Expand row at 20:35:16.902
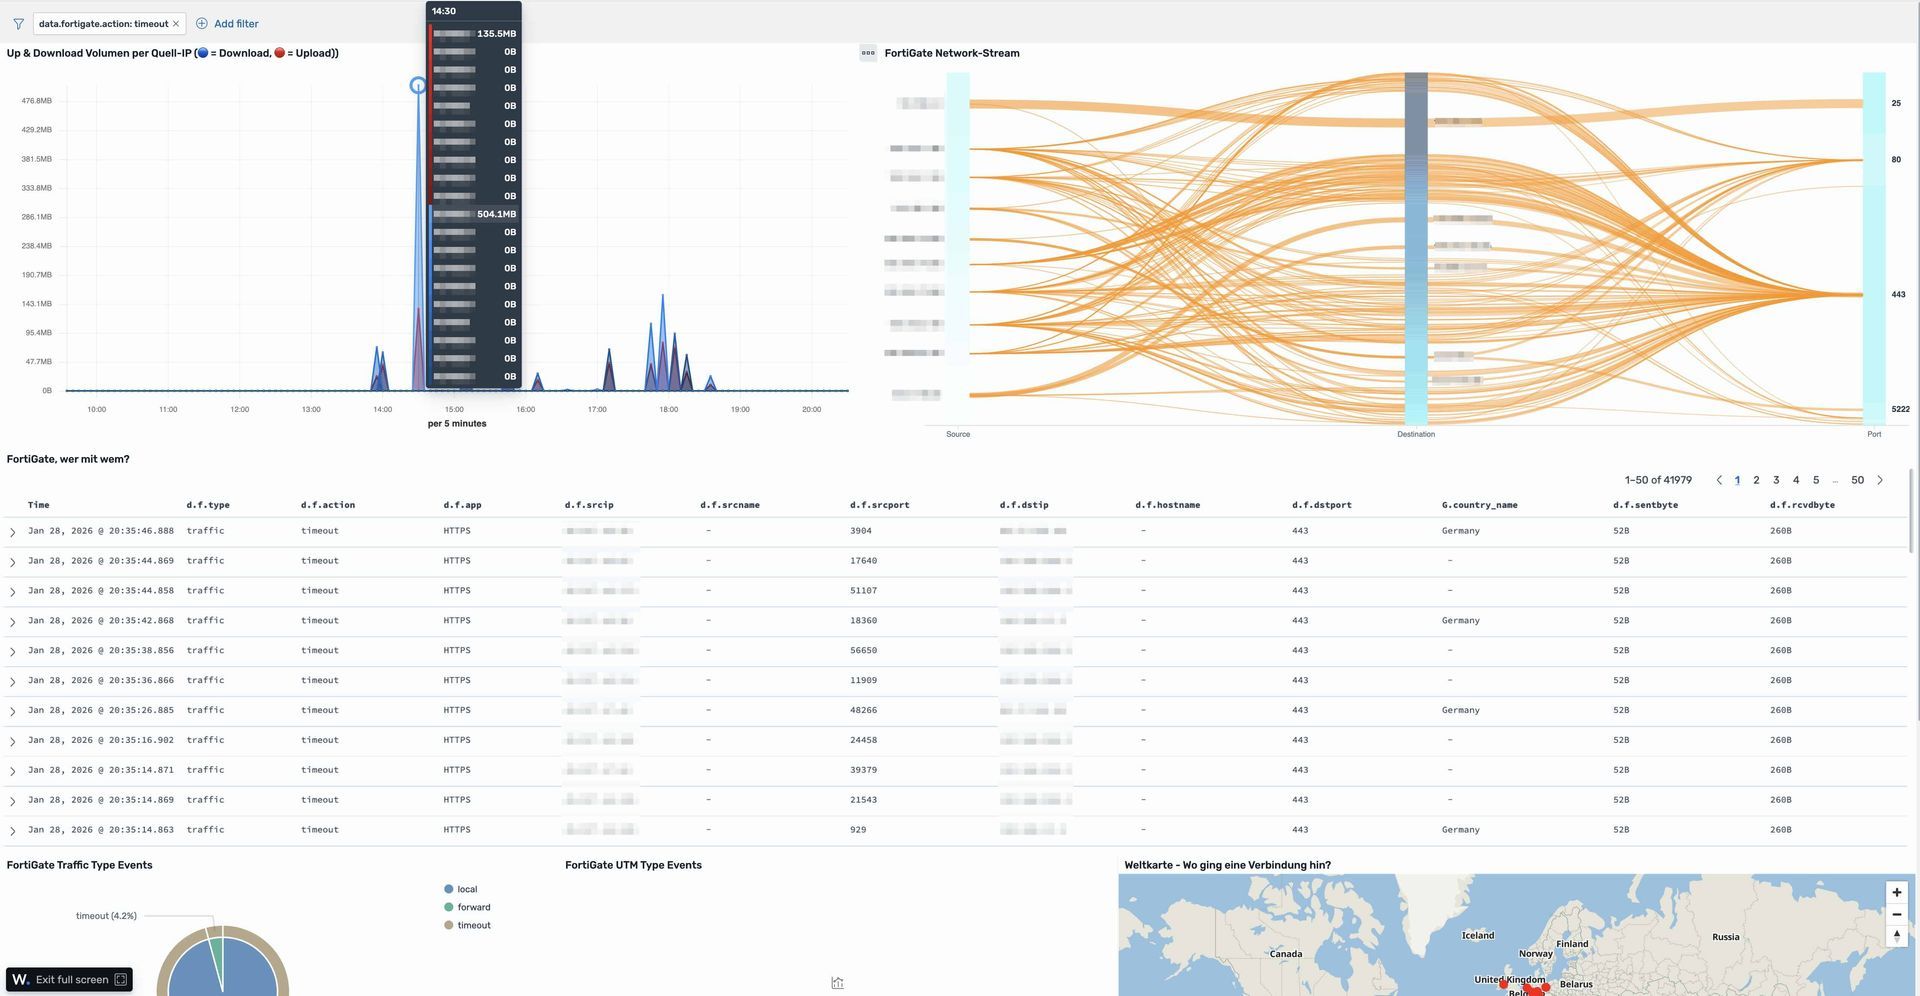1920x996 pixels. [x=12, y=742]
